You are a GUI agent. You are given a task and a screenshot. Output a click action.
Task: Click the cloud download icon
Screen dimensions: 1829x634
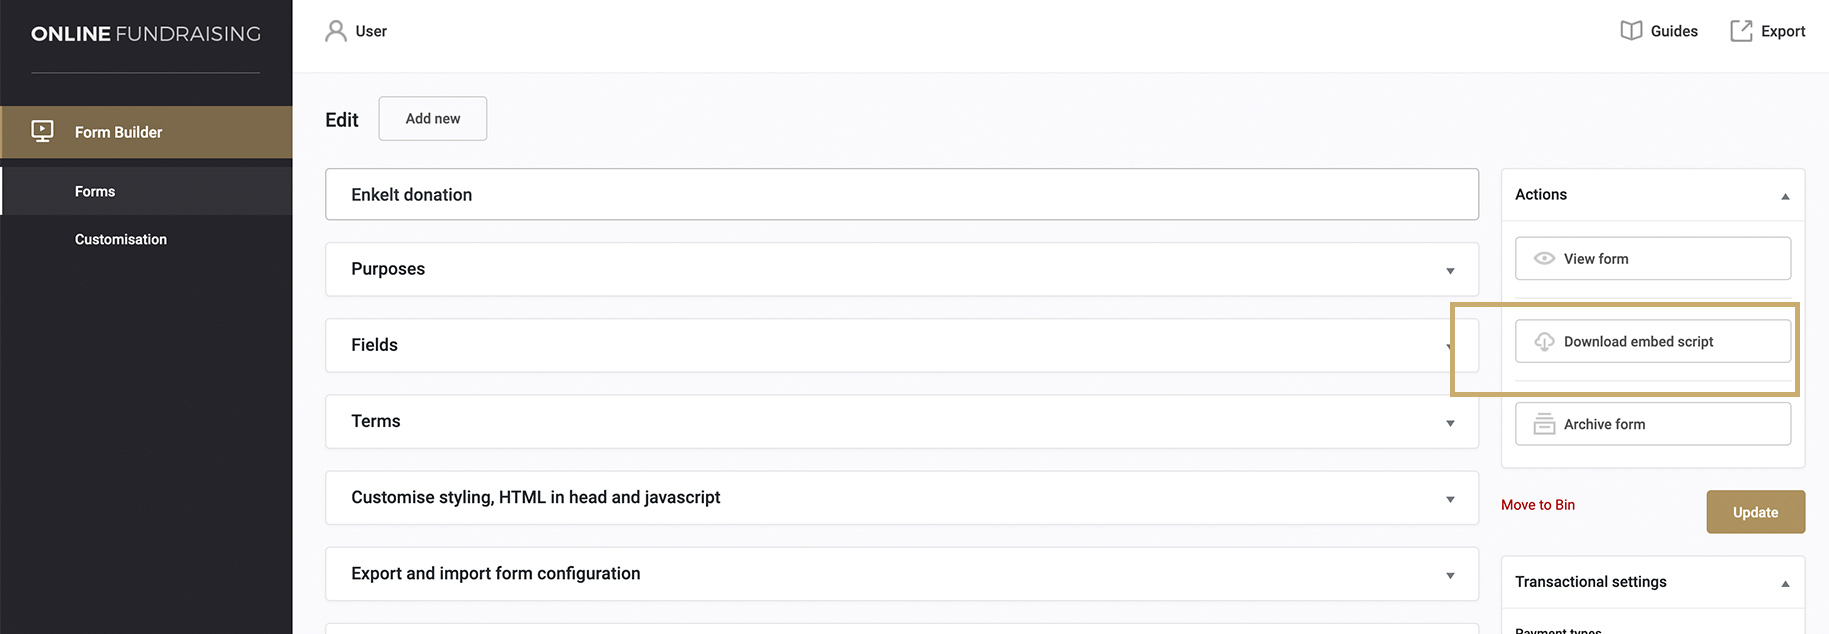coord(1544,342)
